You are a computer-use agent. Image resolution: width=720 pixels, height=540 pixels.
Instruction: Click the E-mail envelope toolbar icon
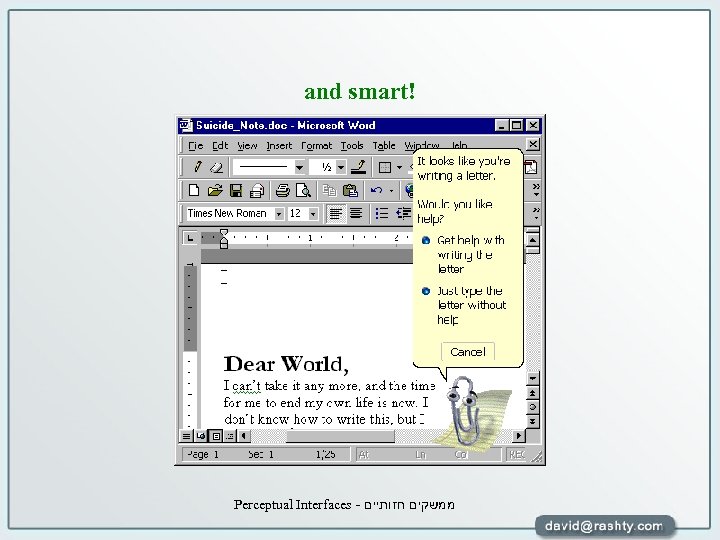[x=257, y=191]
